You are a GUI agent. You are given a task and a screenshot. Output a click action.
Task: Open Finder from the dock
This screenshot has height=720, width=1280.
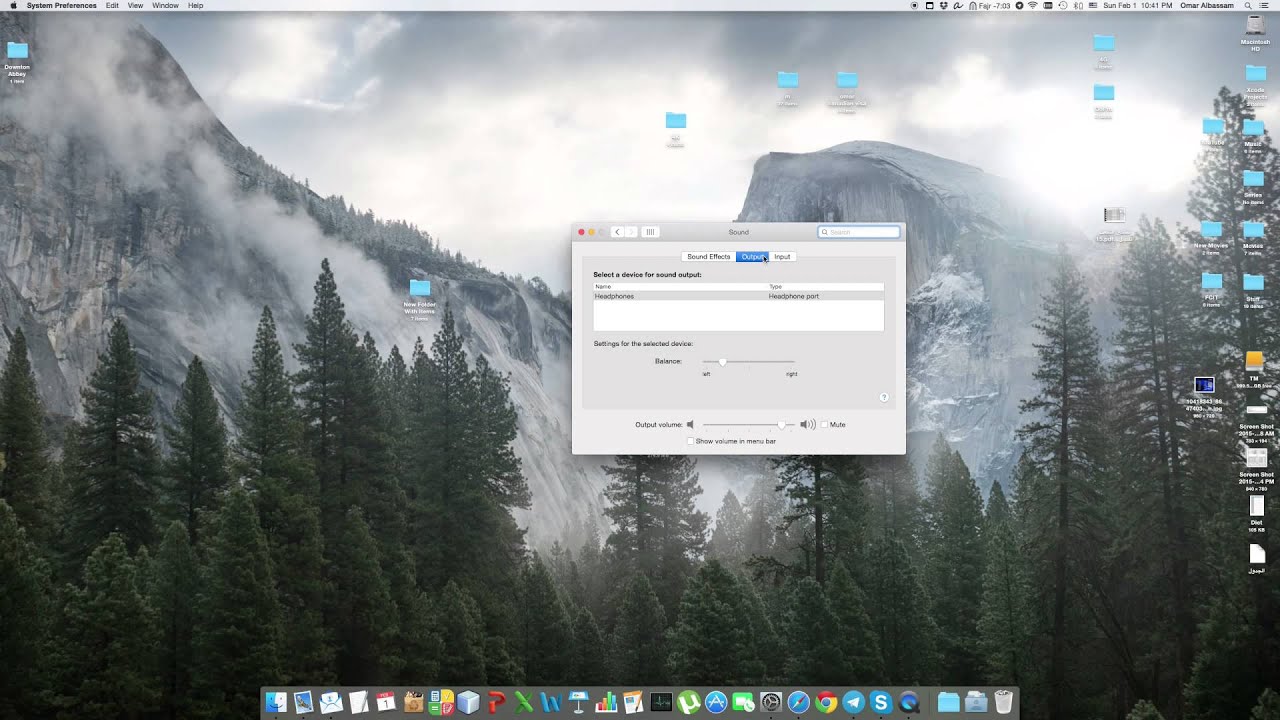point(276,703)
